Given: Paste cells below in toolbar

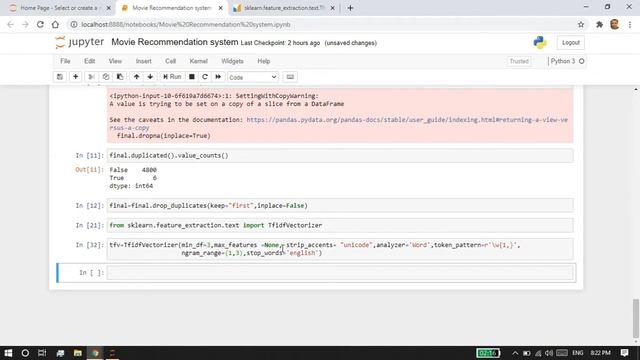Looking at the screenshot, I should (x=120, y=77).
